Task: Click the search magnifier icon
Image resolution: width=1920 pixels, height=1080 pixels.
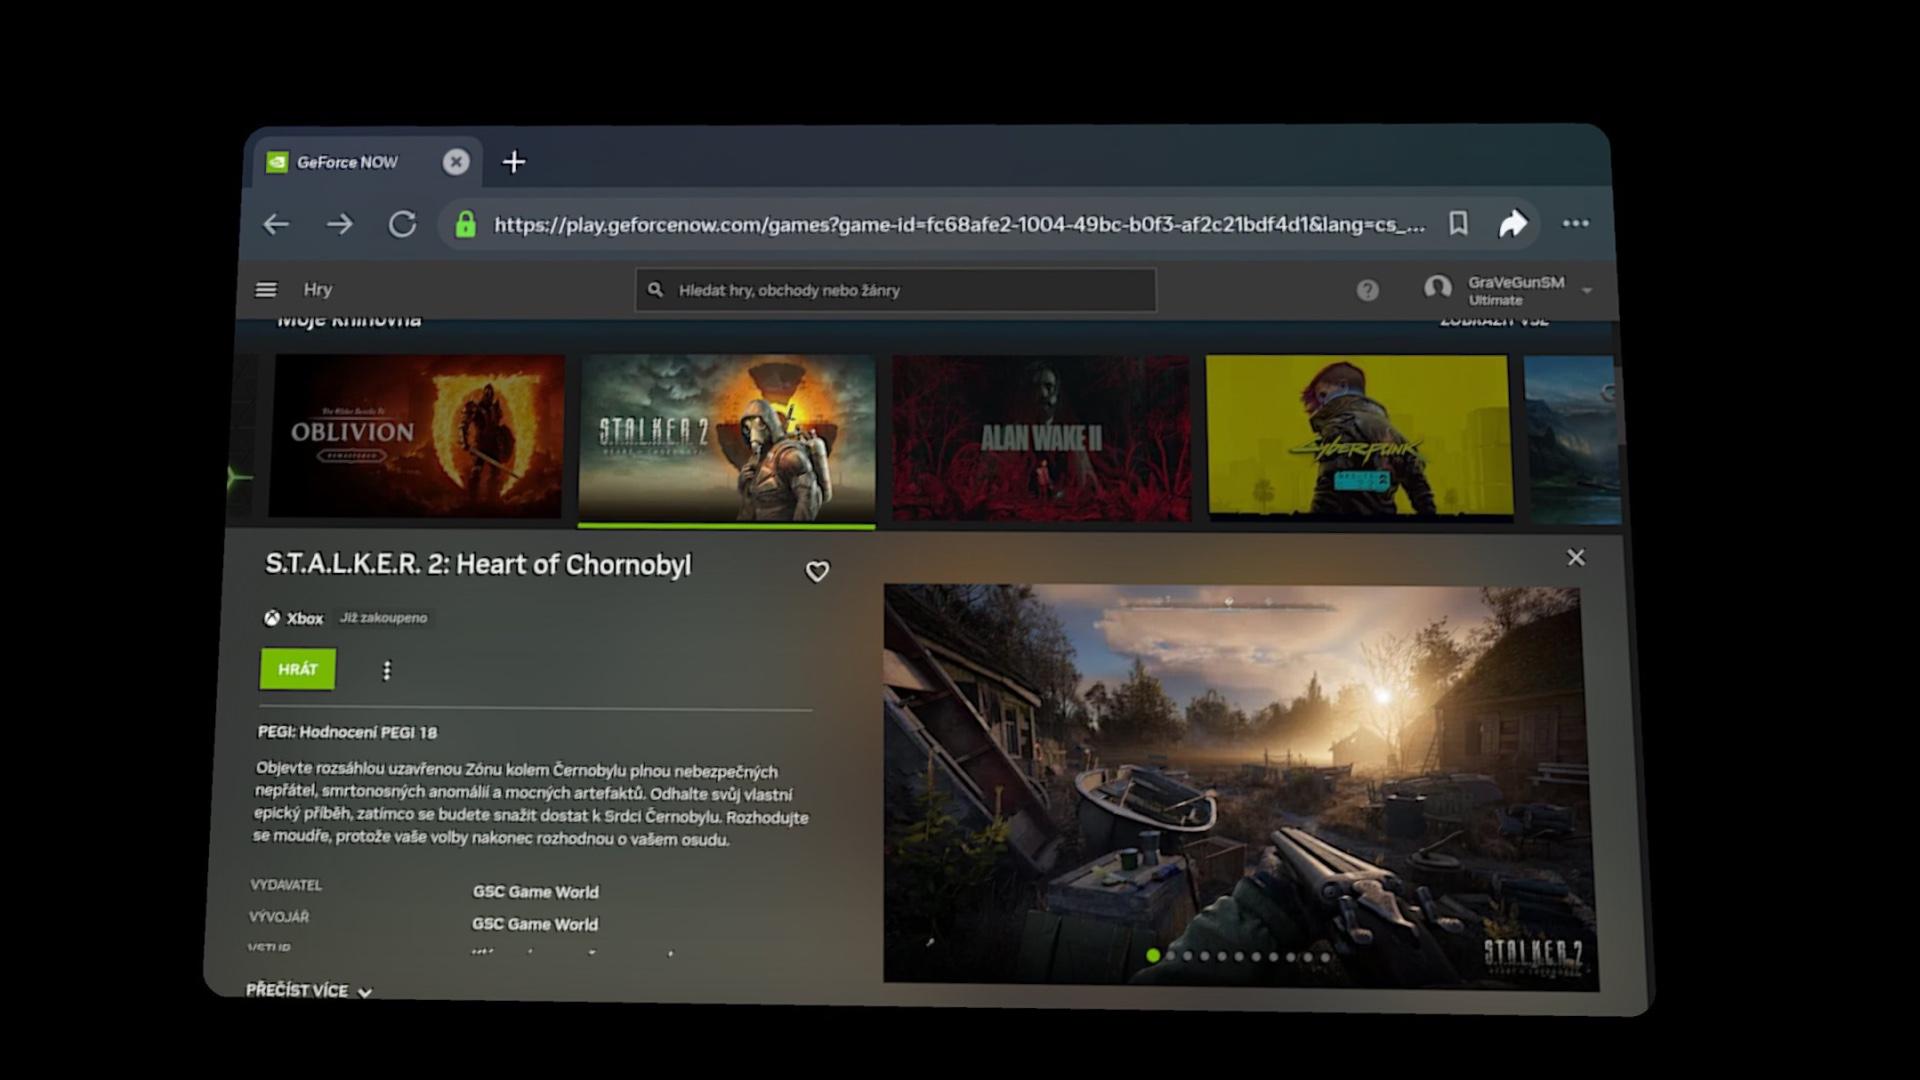Action: 655,290
